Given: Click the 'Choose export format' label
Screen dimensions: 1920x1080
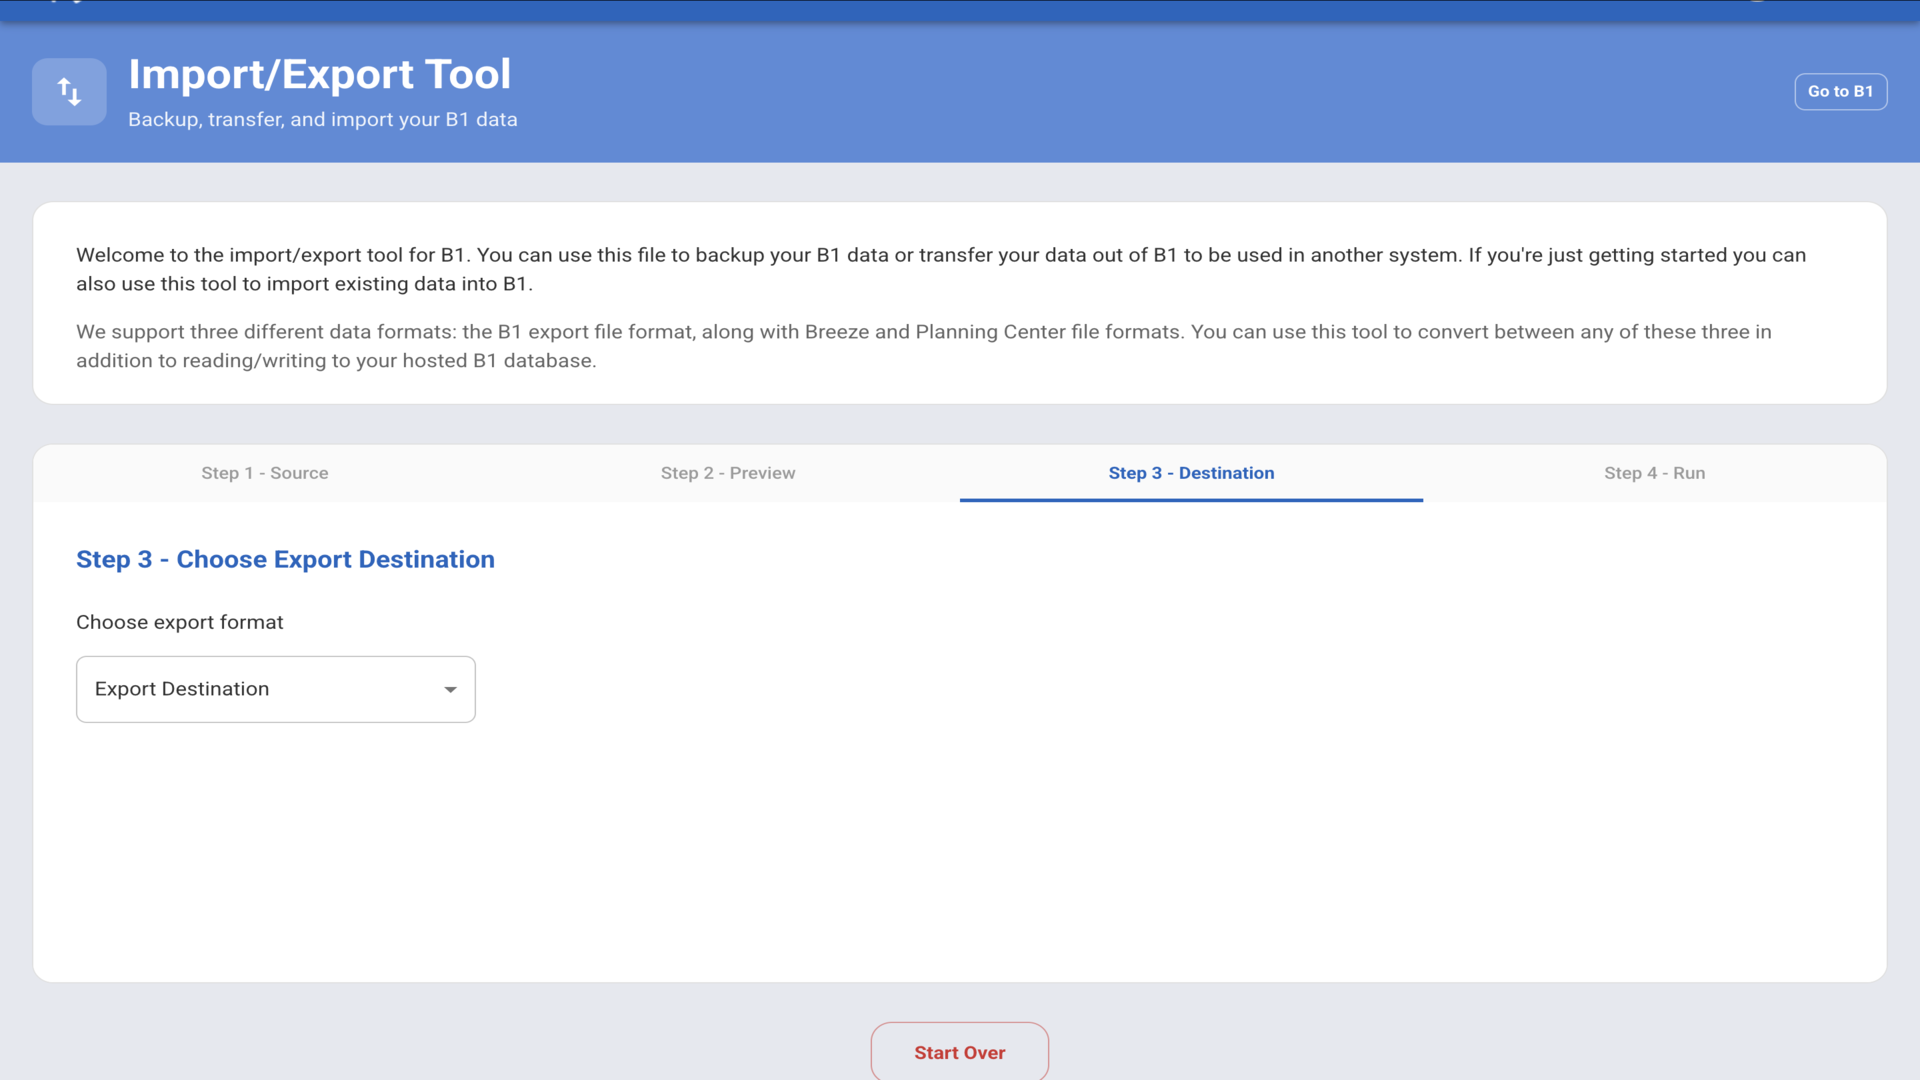Looking at the screenshot, I should [180, 622].
